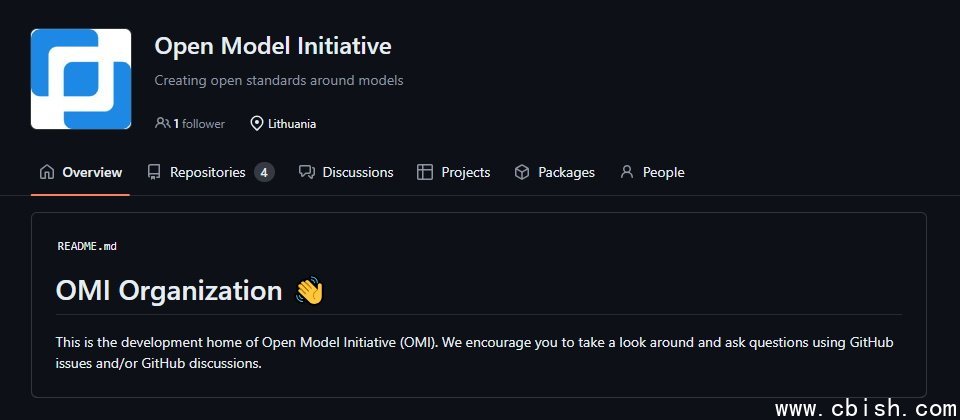Click the Open Model Initiative organization title
The height and width of the screenshot is (420, 960).
(x=272, y=46)
